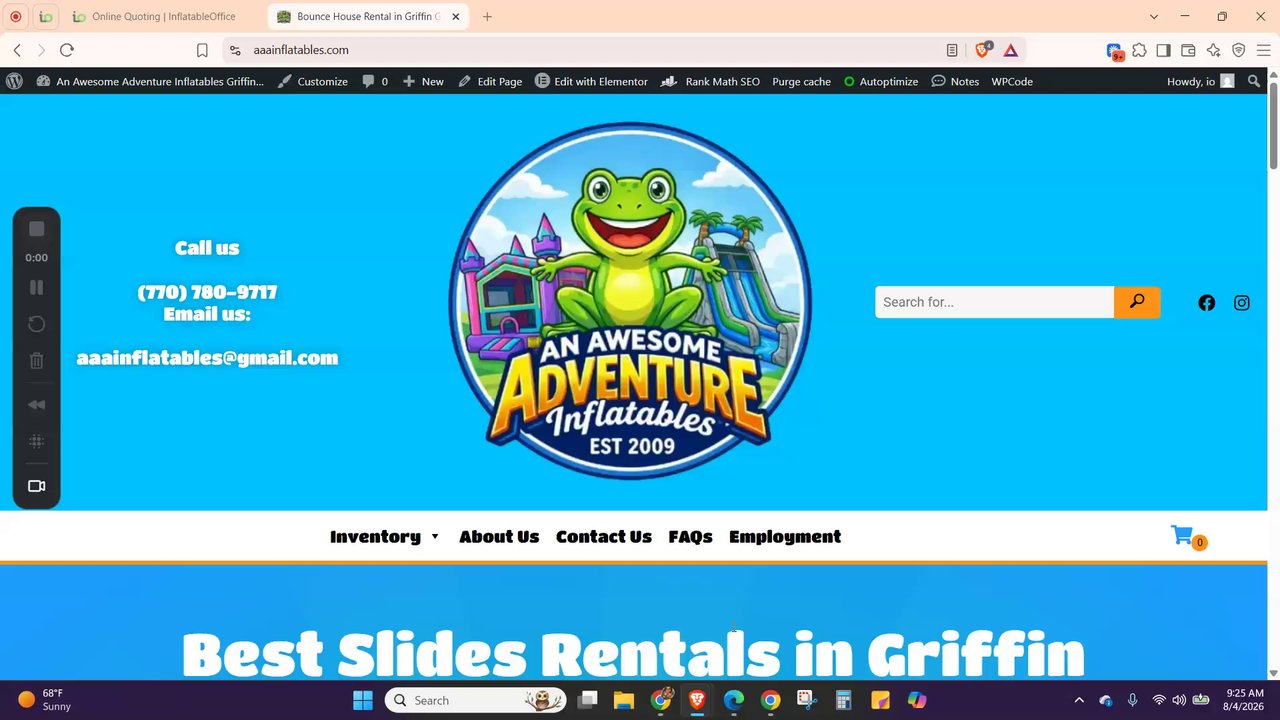
Task: Click the Adventure Inflatables frog logo
Action: pos(630,301)
